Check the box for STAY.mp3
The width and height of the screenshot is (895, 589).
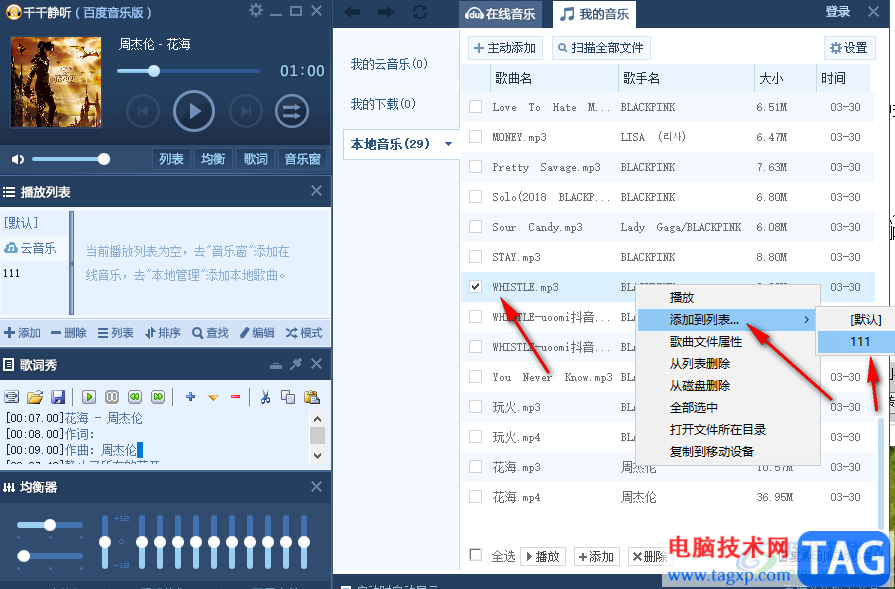(x=475, y=256)
